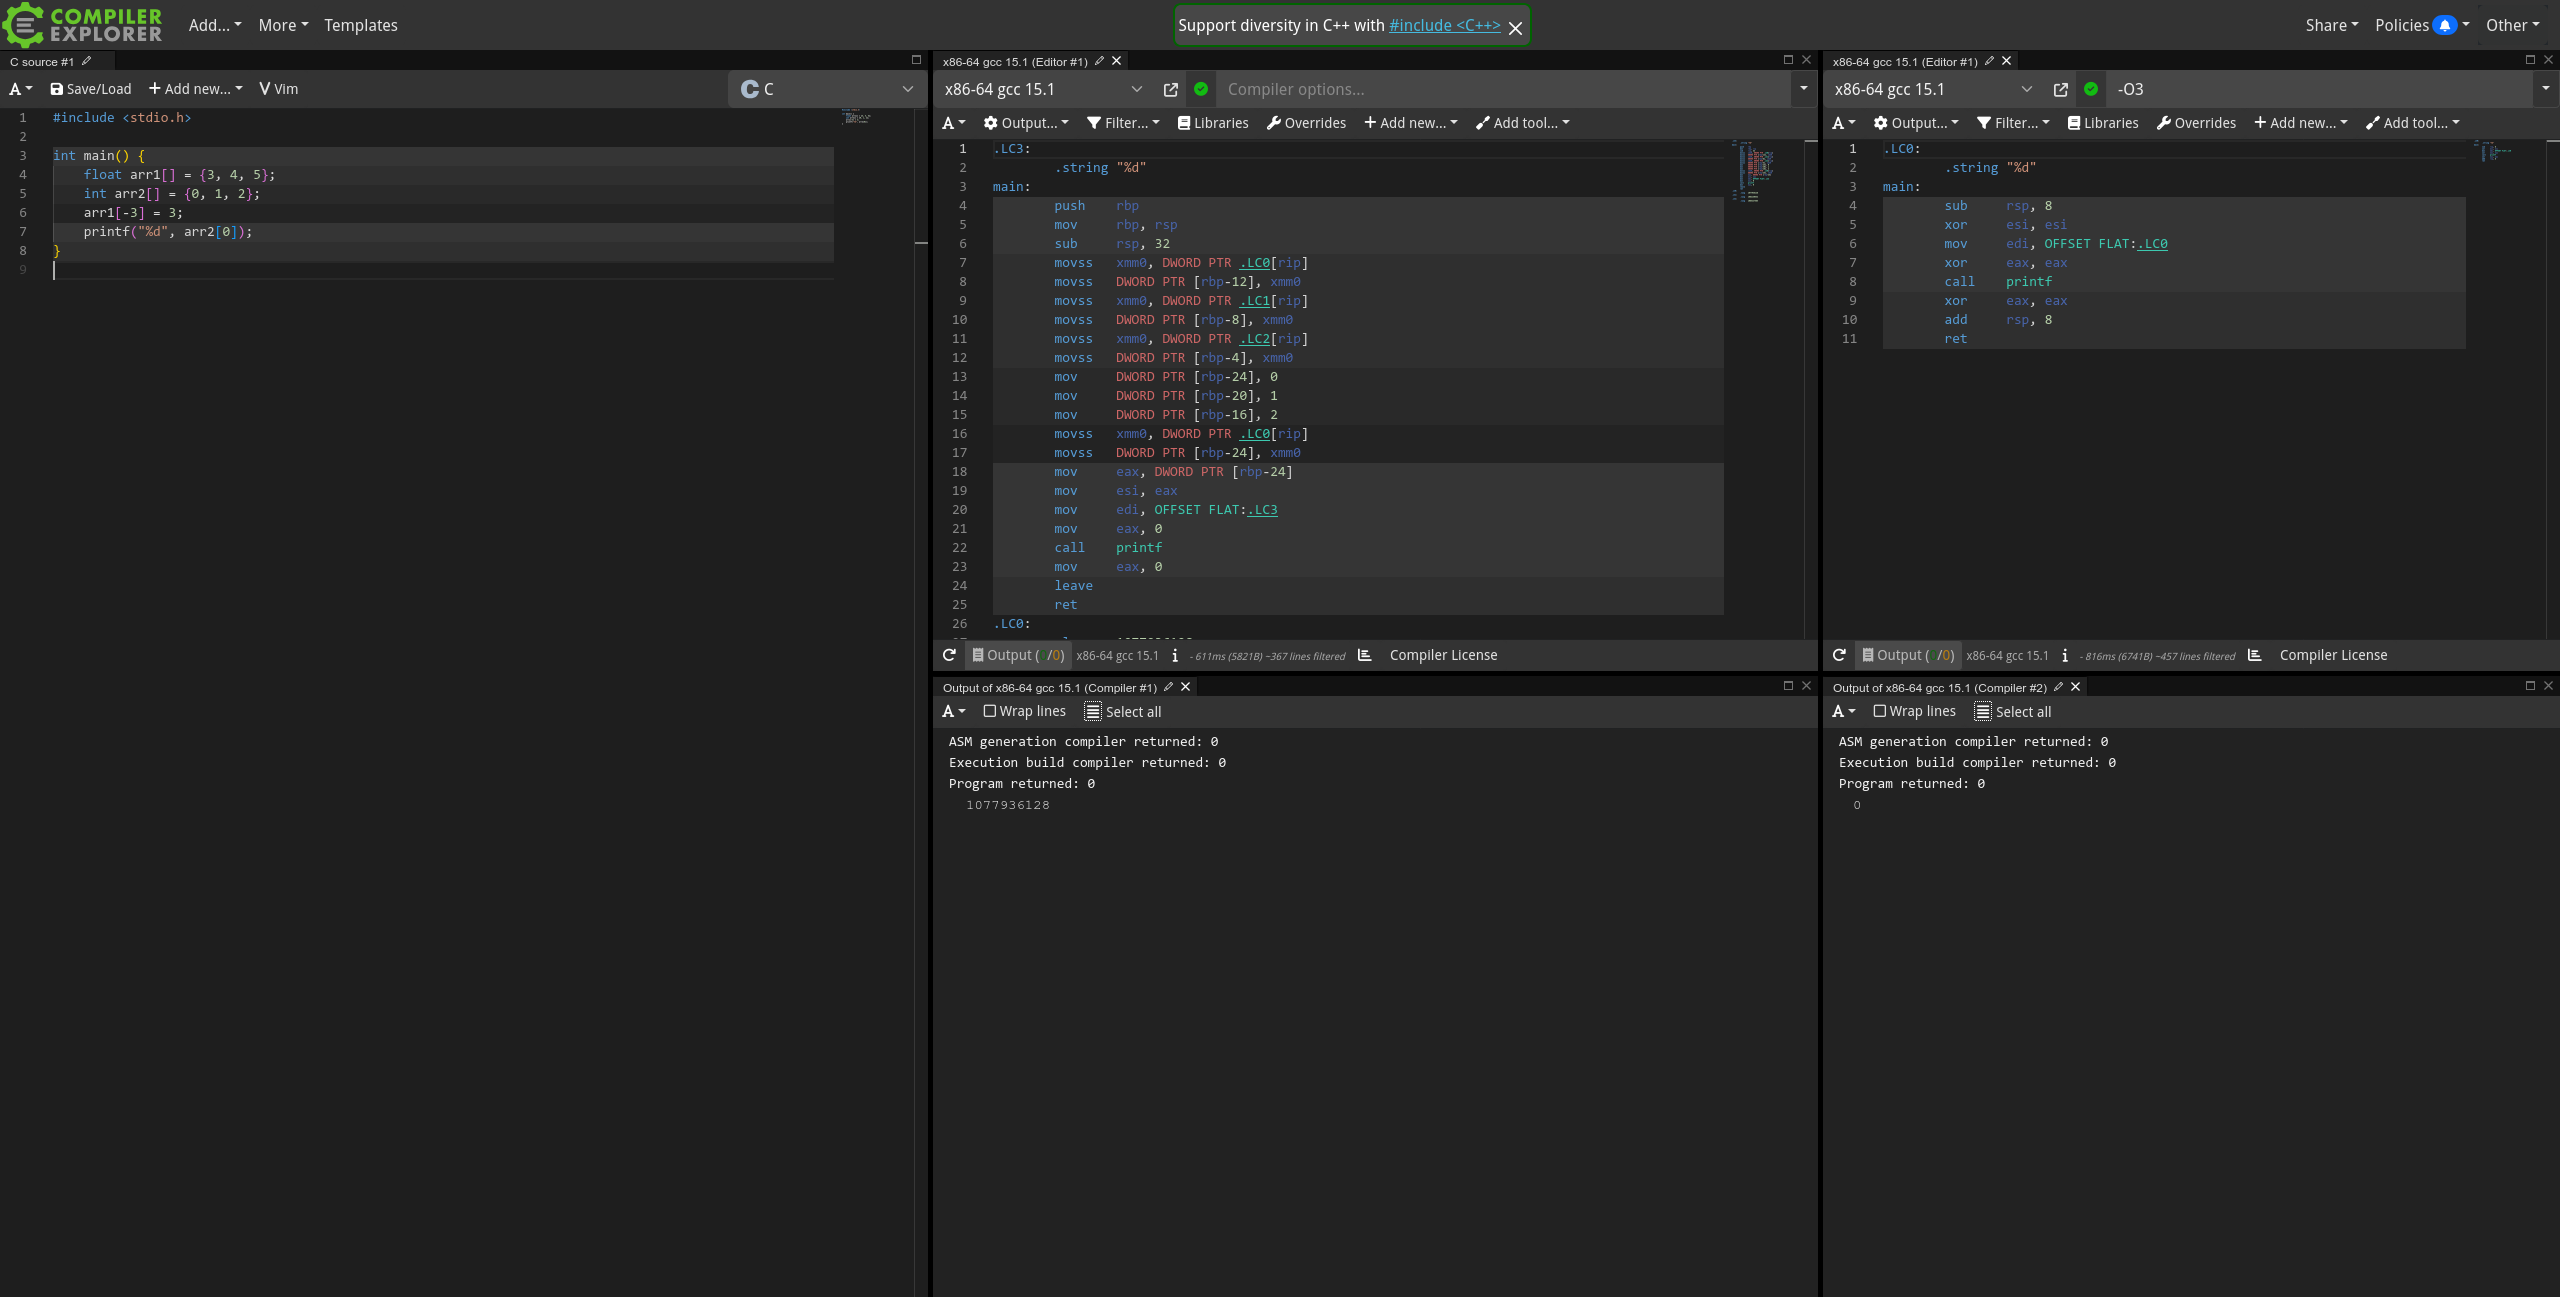
Task: Maximize the C source editor pane
Action: tap(916, 60)
